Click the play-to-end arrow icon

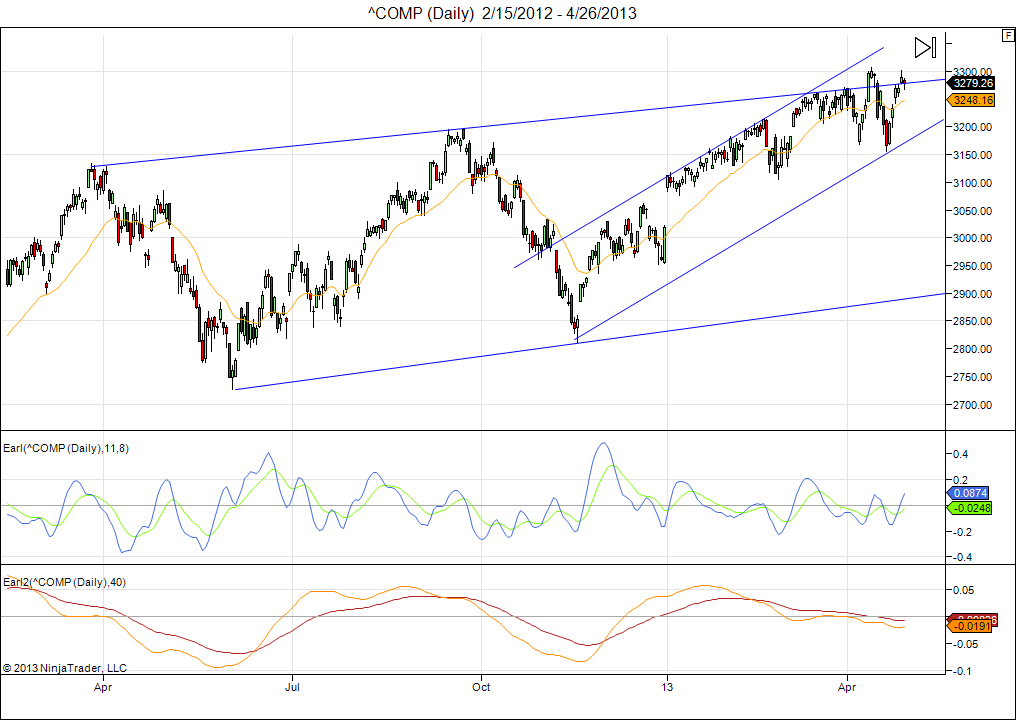click(x=925, y=47)
